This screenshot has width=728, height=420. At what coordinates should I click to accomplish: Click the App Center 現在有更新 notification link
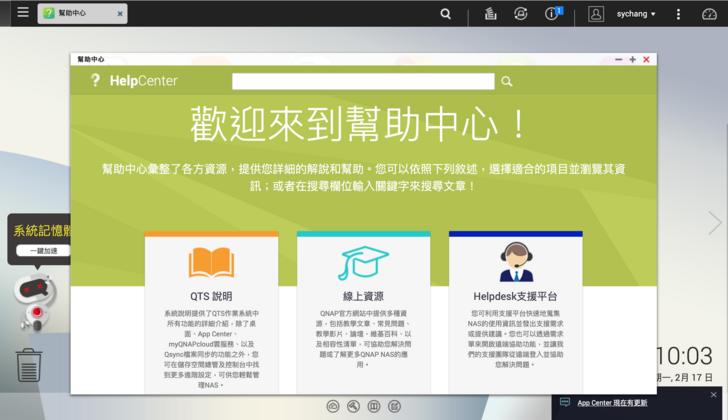click(612, 403)
